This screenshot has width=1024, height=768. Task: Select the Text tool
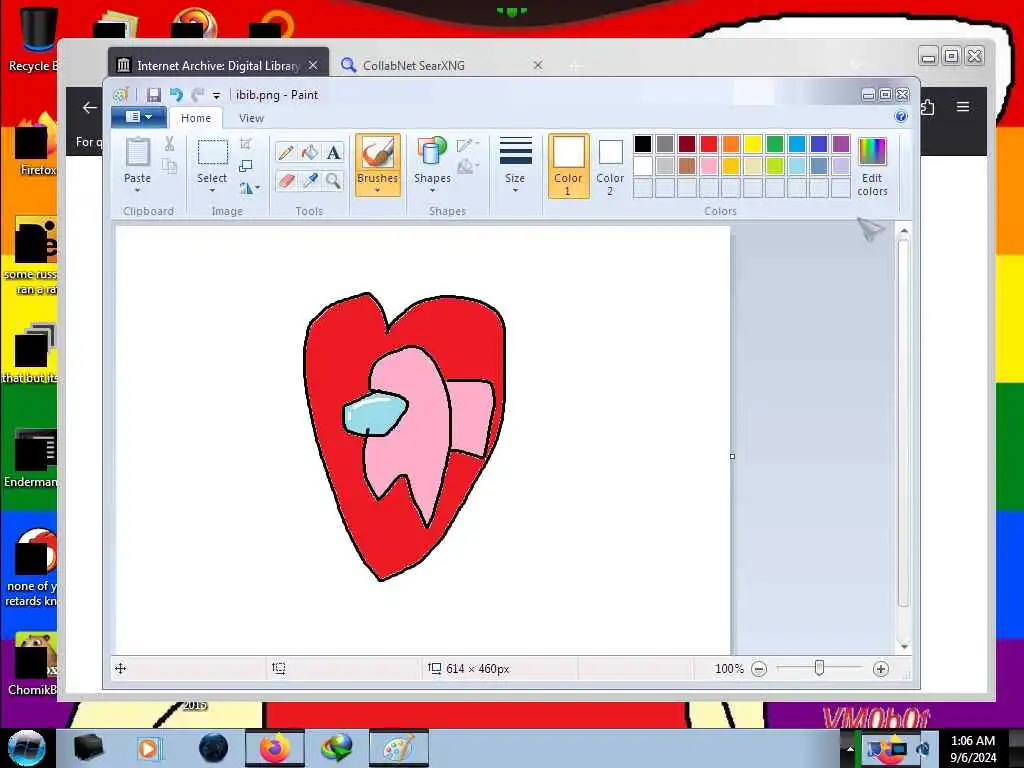pos(334,153)
